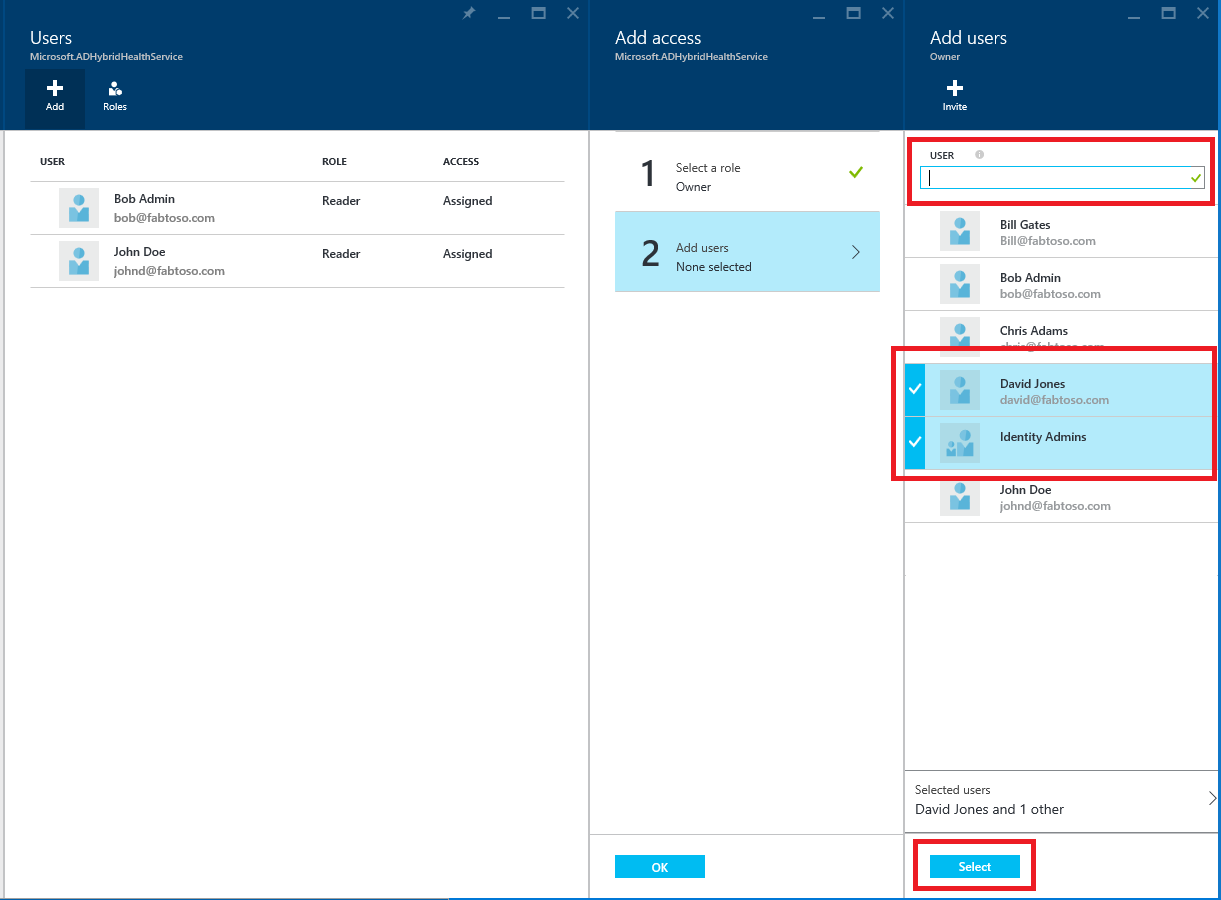Expand Selected users summary arrow
Image resolution: width=1221 pixels, height=900 pixels.
click(x=1212, y=798)
